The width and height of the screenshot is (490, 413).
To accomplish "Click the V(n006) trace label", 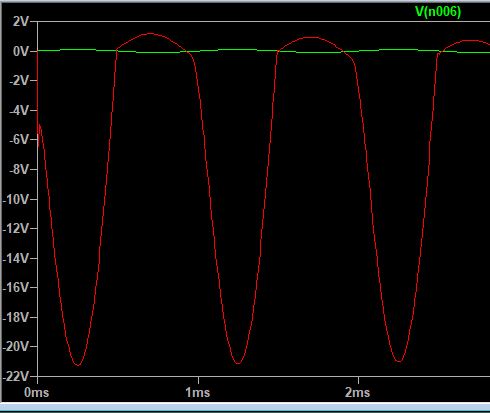I will click(438, 12).
